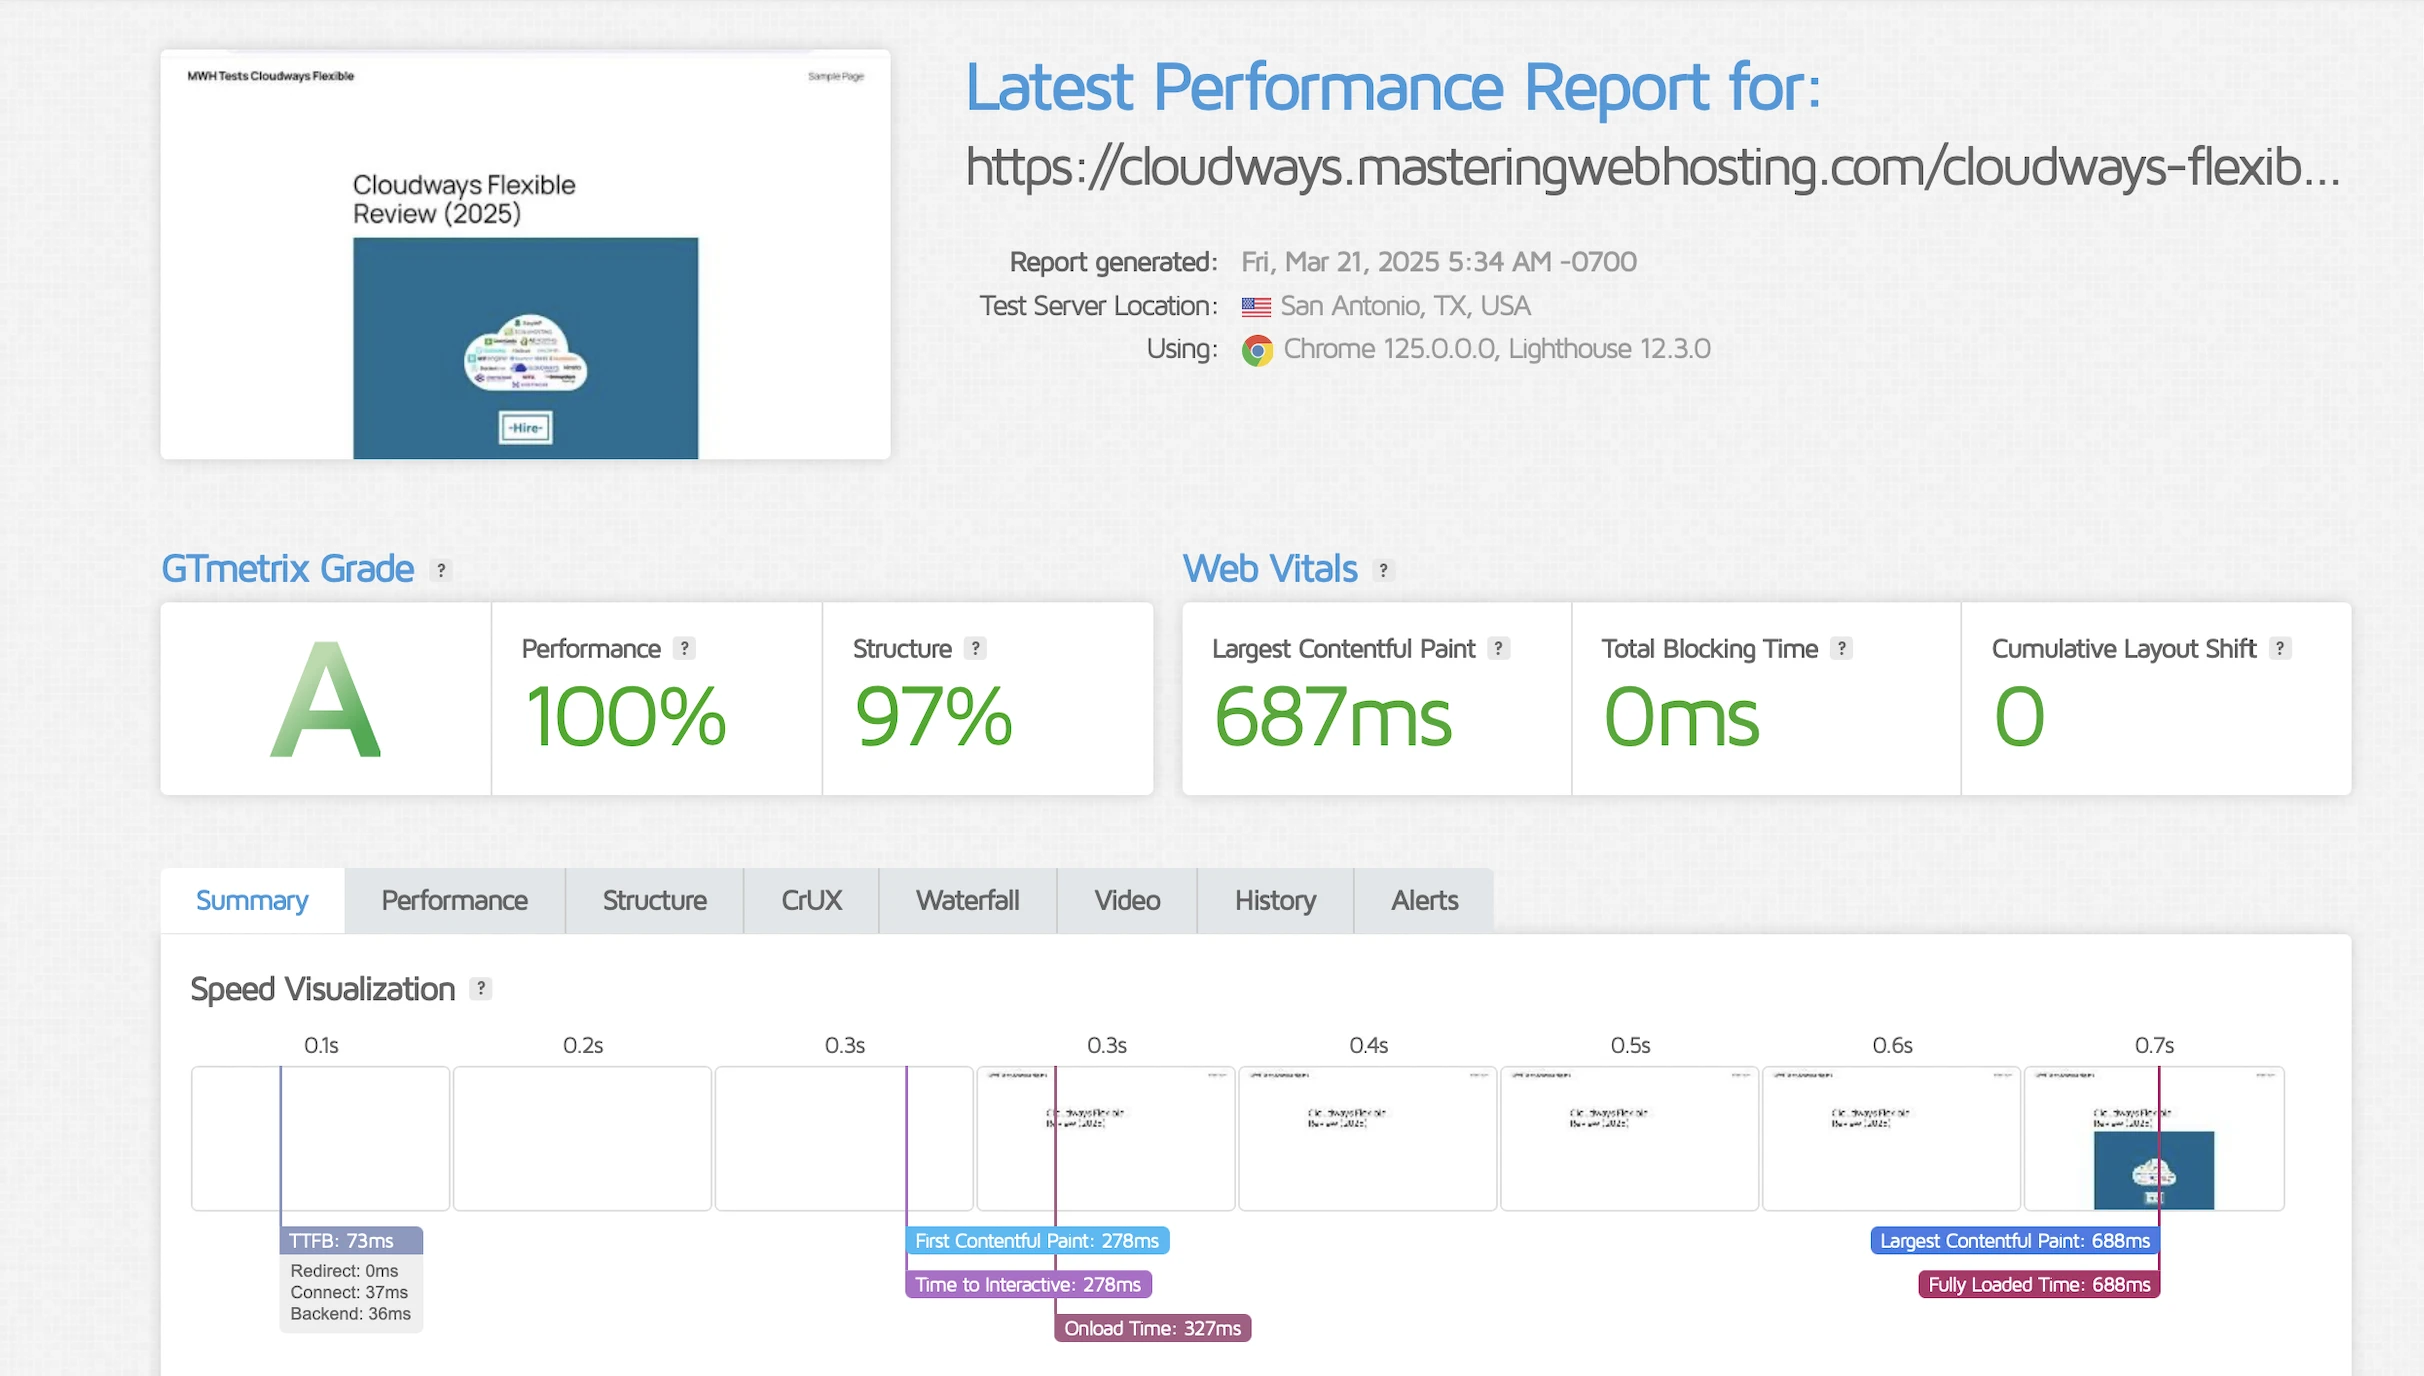Open Largest Contentful Paint help icon
The height and width of the screenshot is (1376, 2424).
click(x=1498, y=648)
